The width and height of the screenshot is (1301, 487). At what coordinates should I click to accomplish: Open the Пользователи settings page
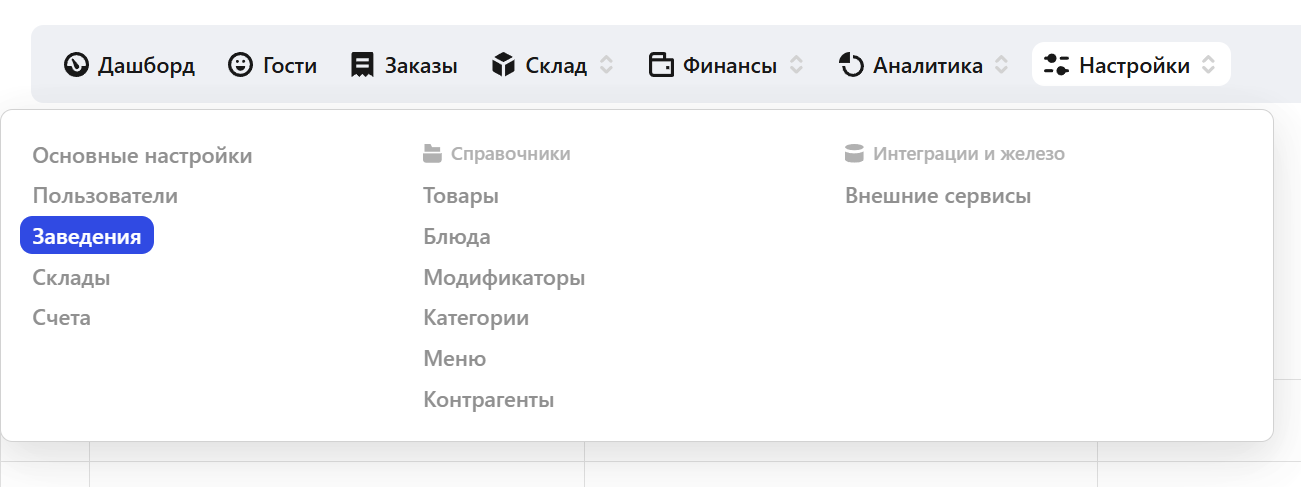pos(105,196)
